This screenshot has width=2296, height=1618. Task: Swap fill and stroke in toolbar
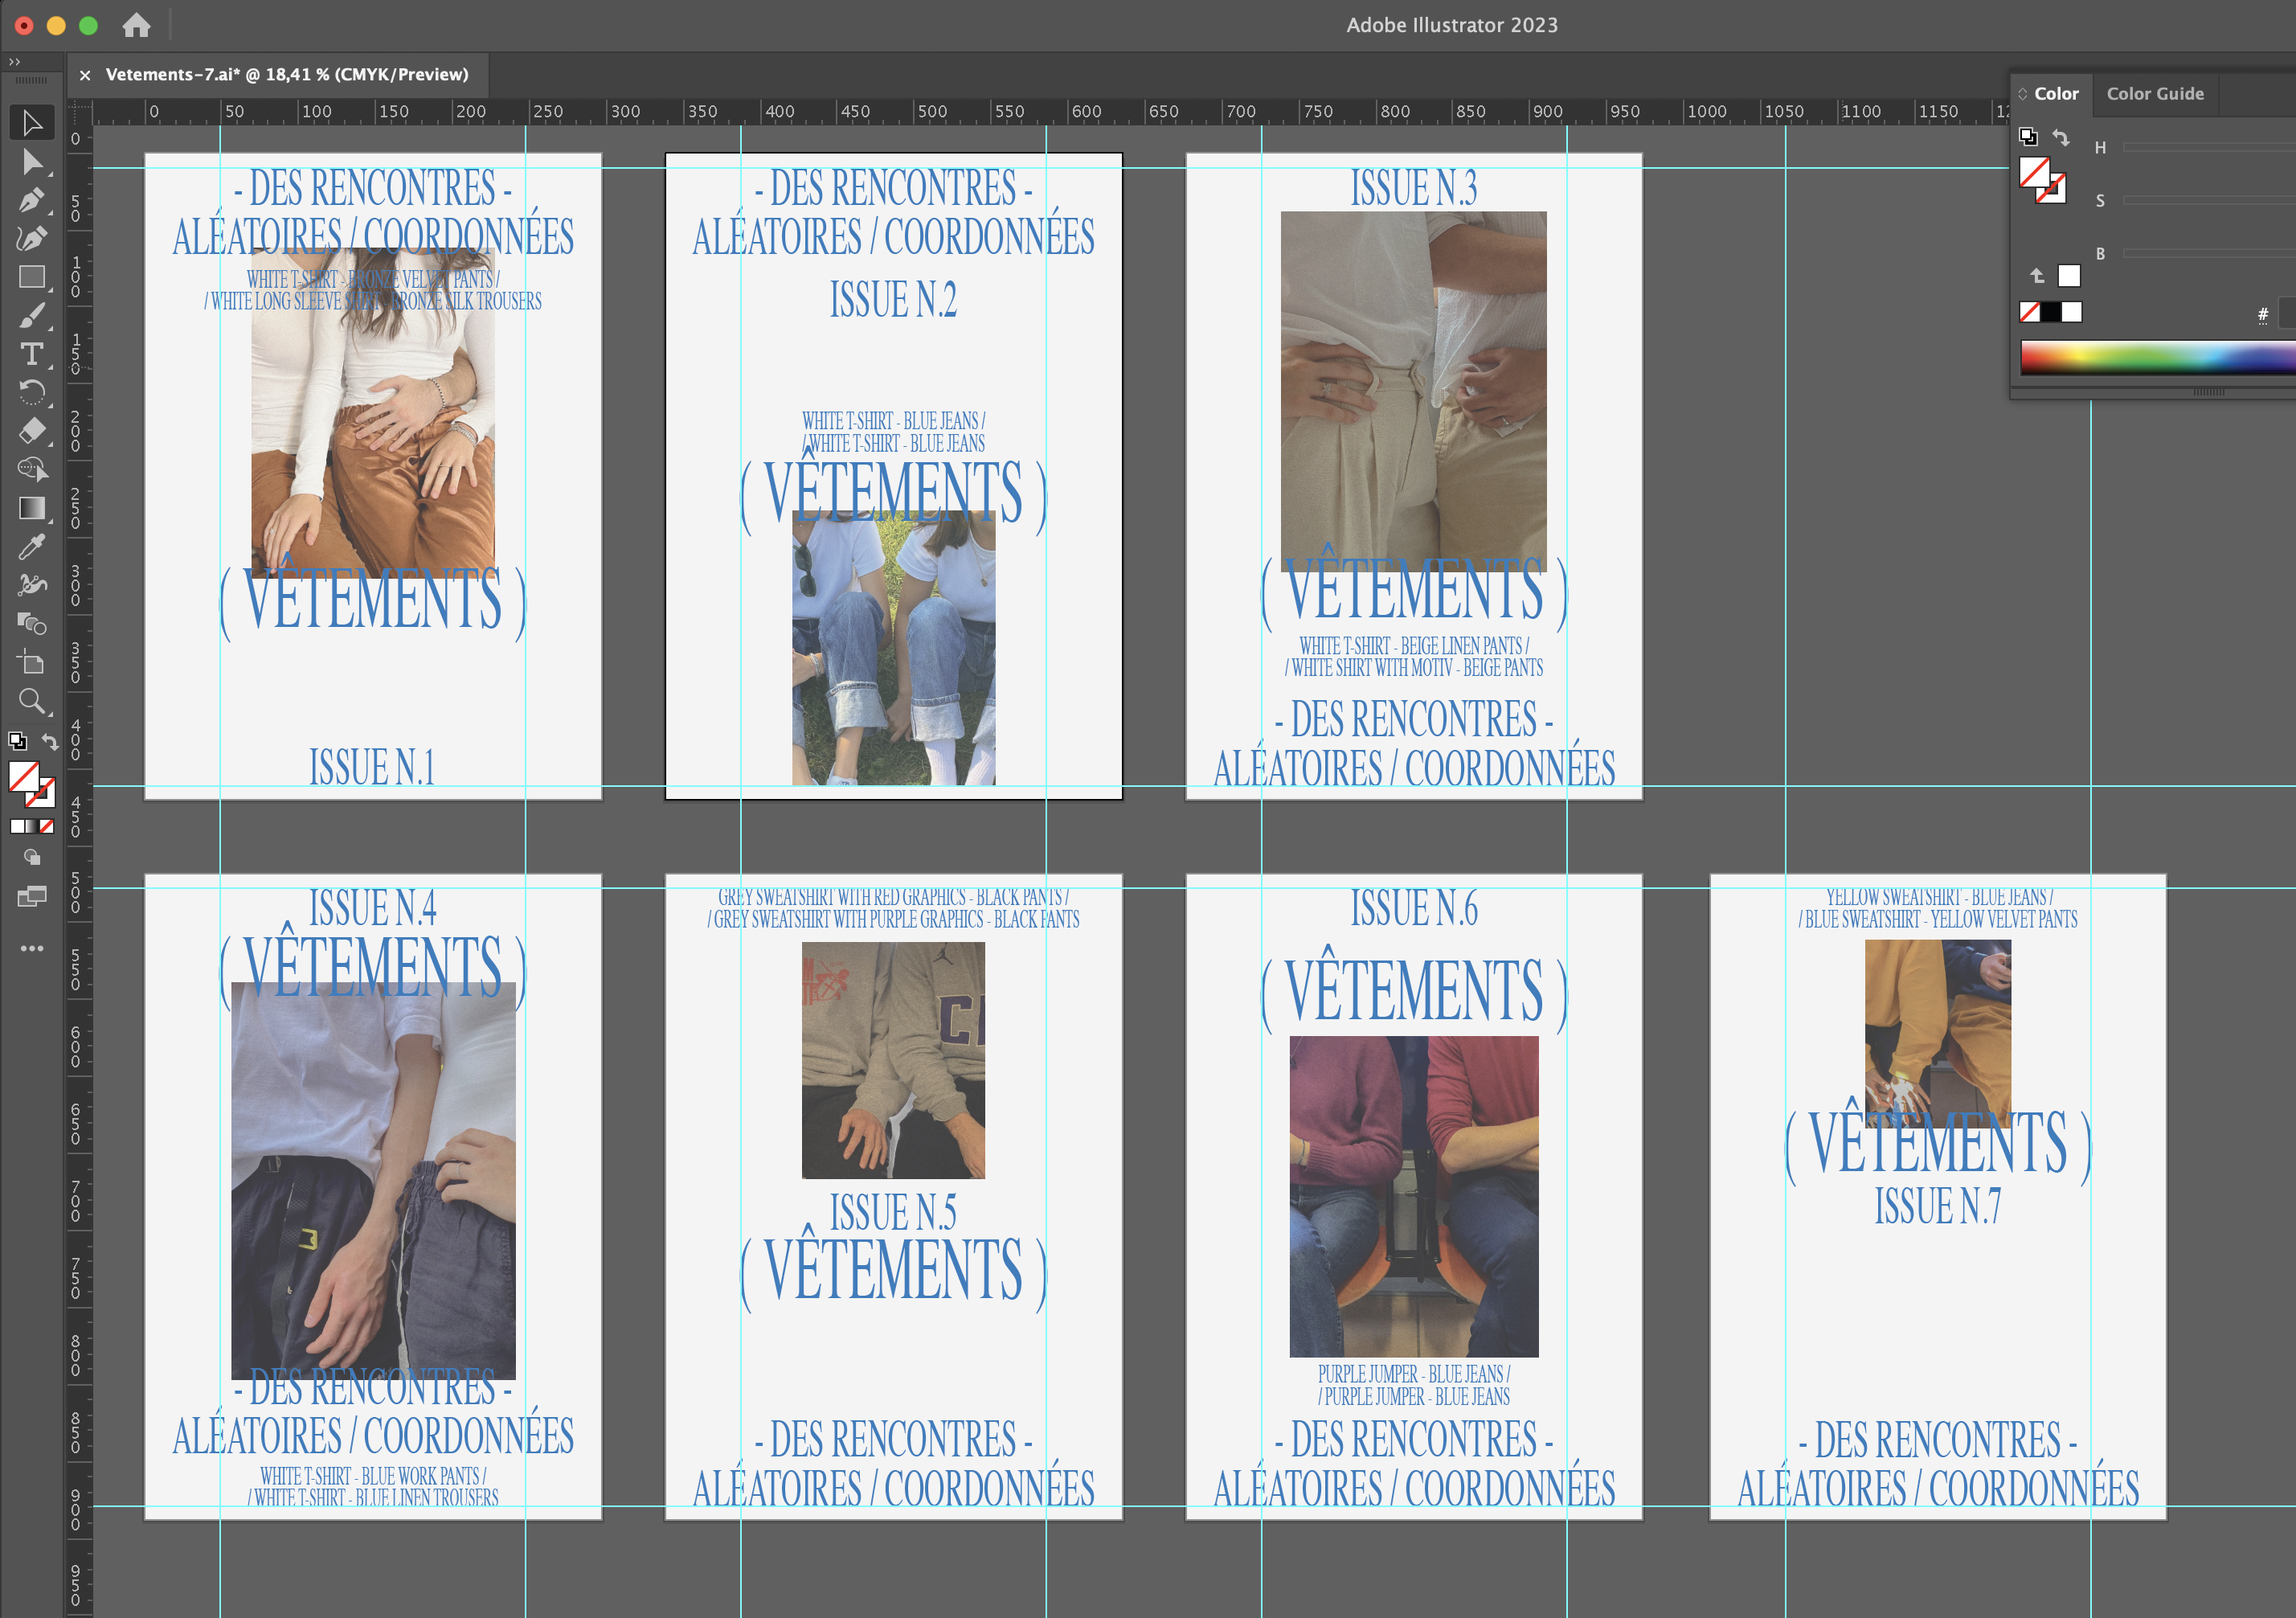[50, 741]
